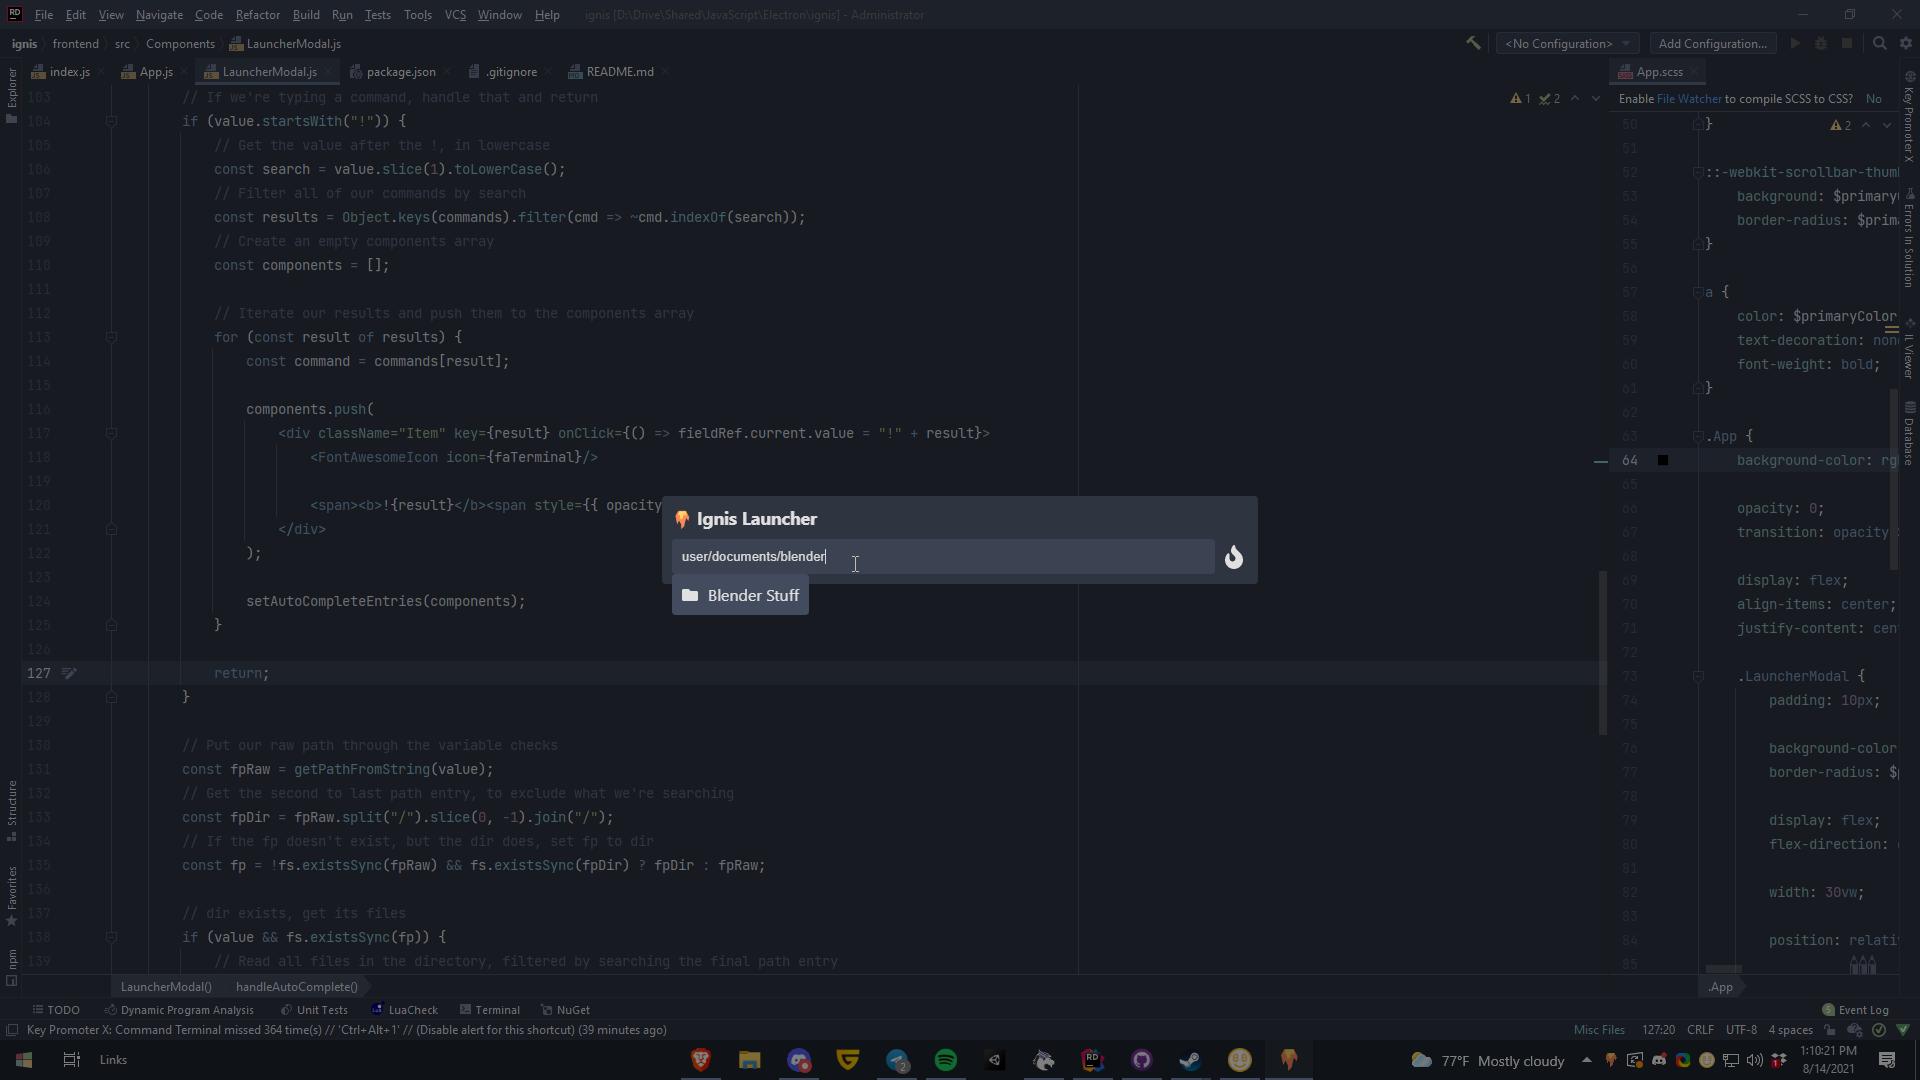Click 4 spaces indent setting
Image resolution: width=1920 pixels, height=1080 pixels.
(1790, 1030)
